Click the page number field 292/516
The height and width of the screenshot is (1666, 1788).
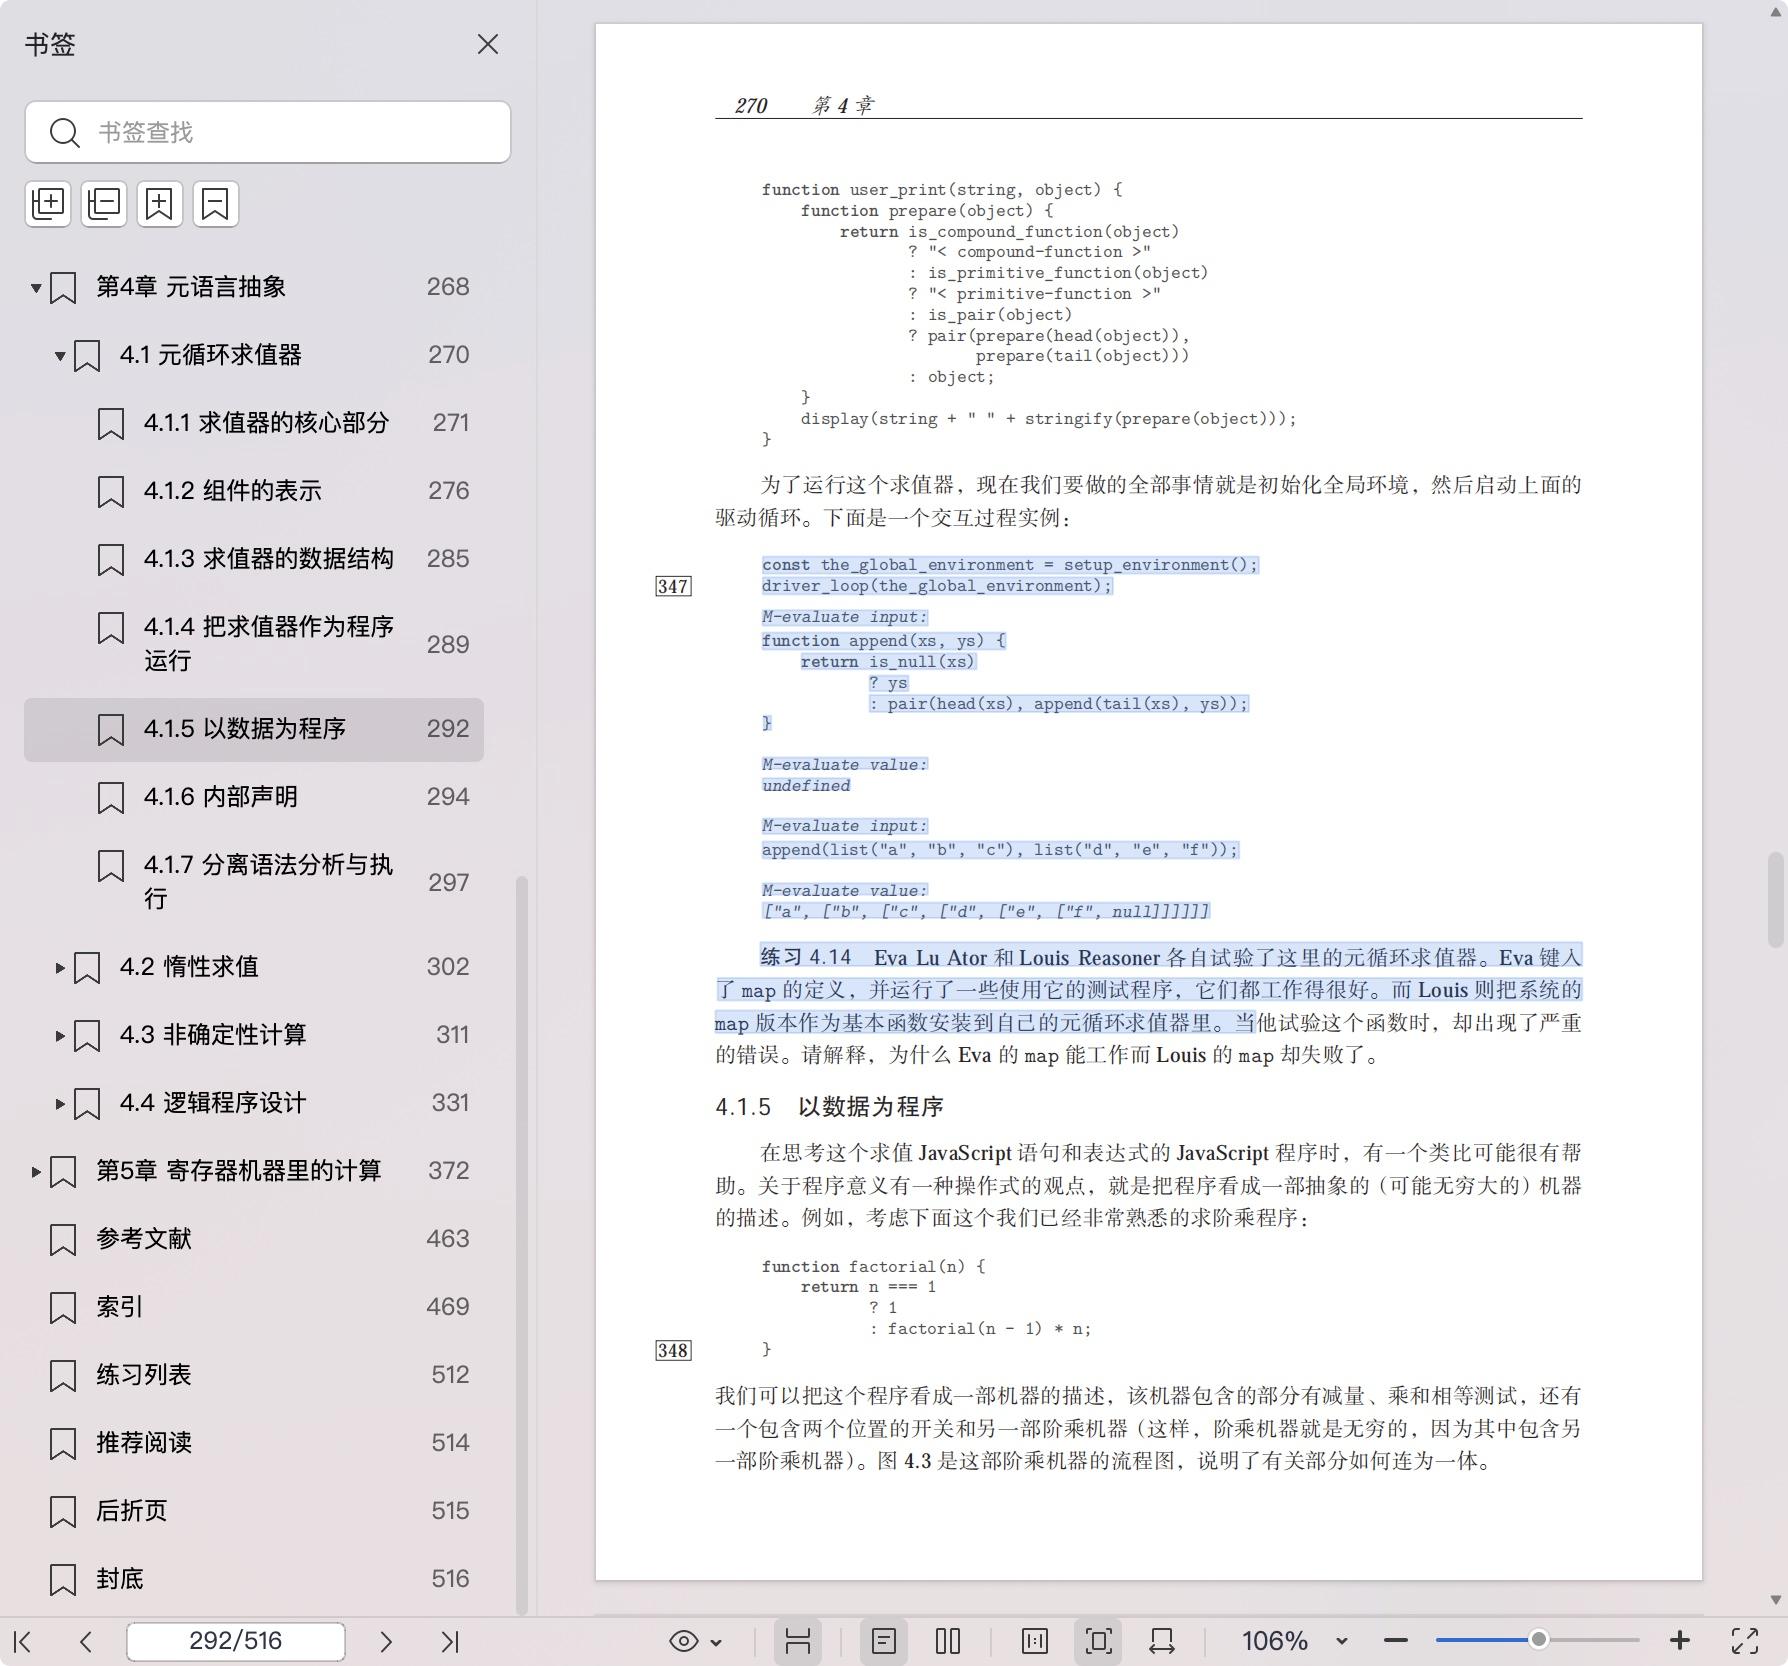tap(236, 1641)
